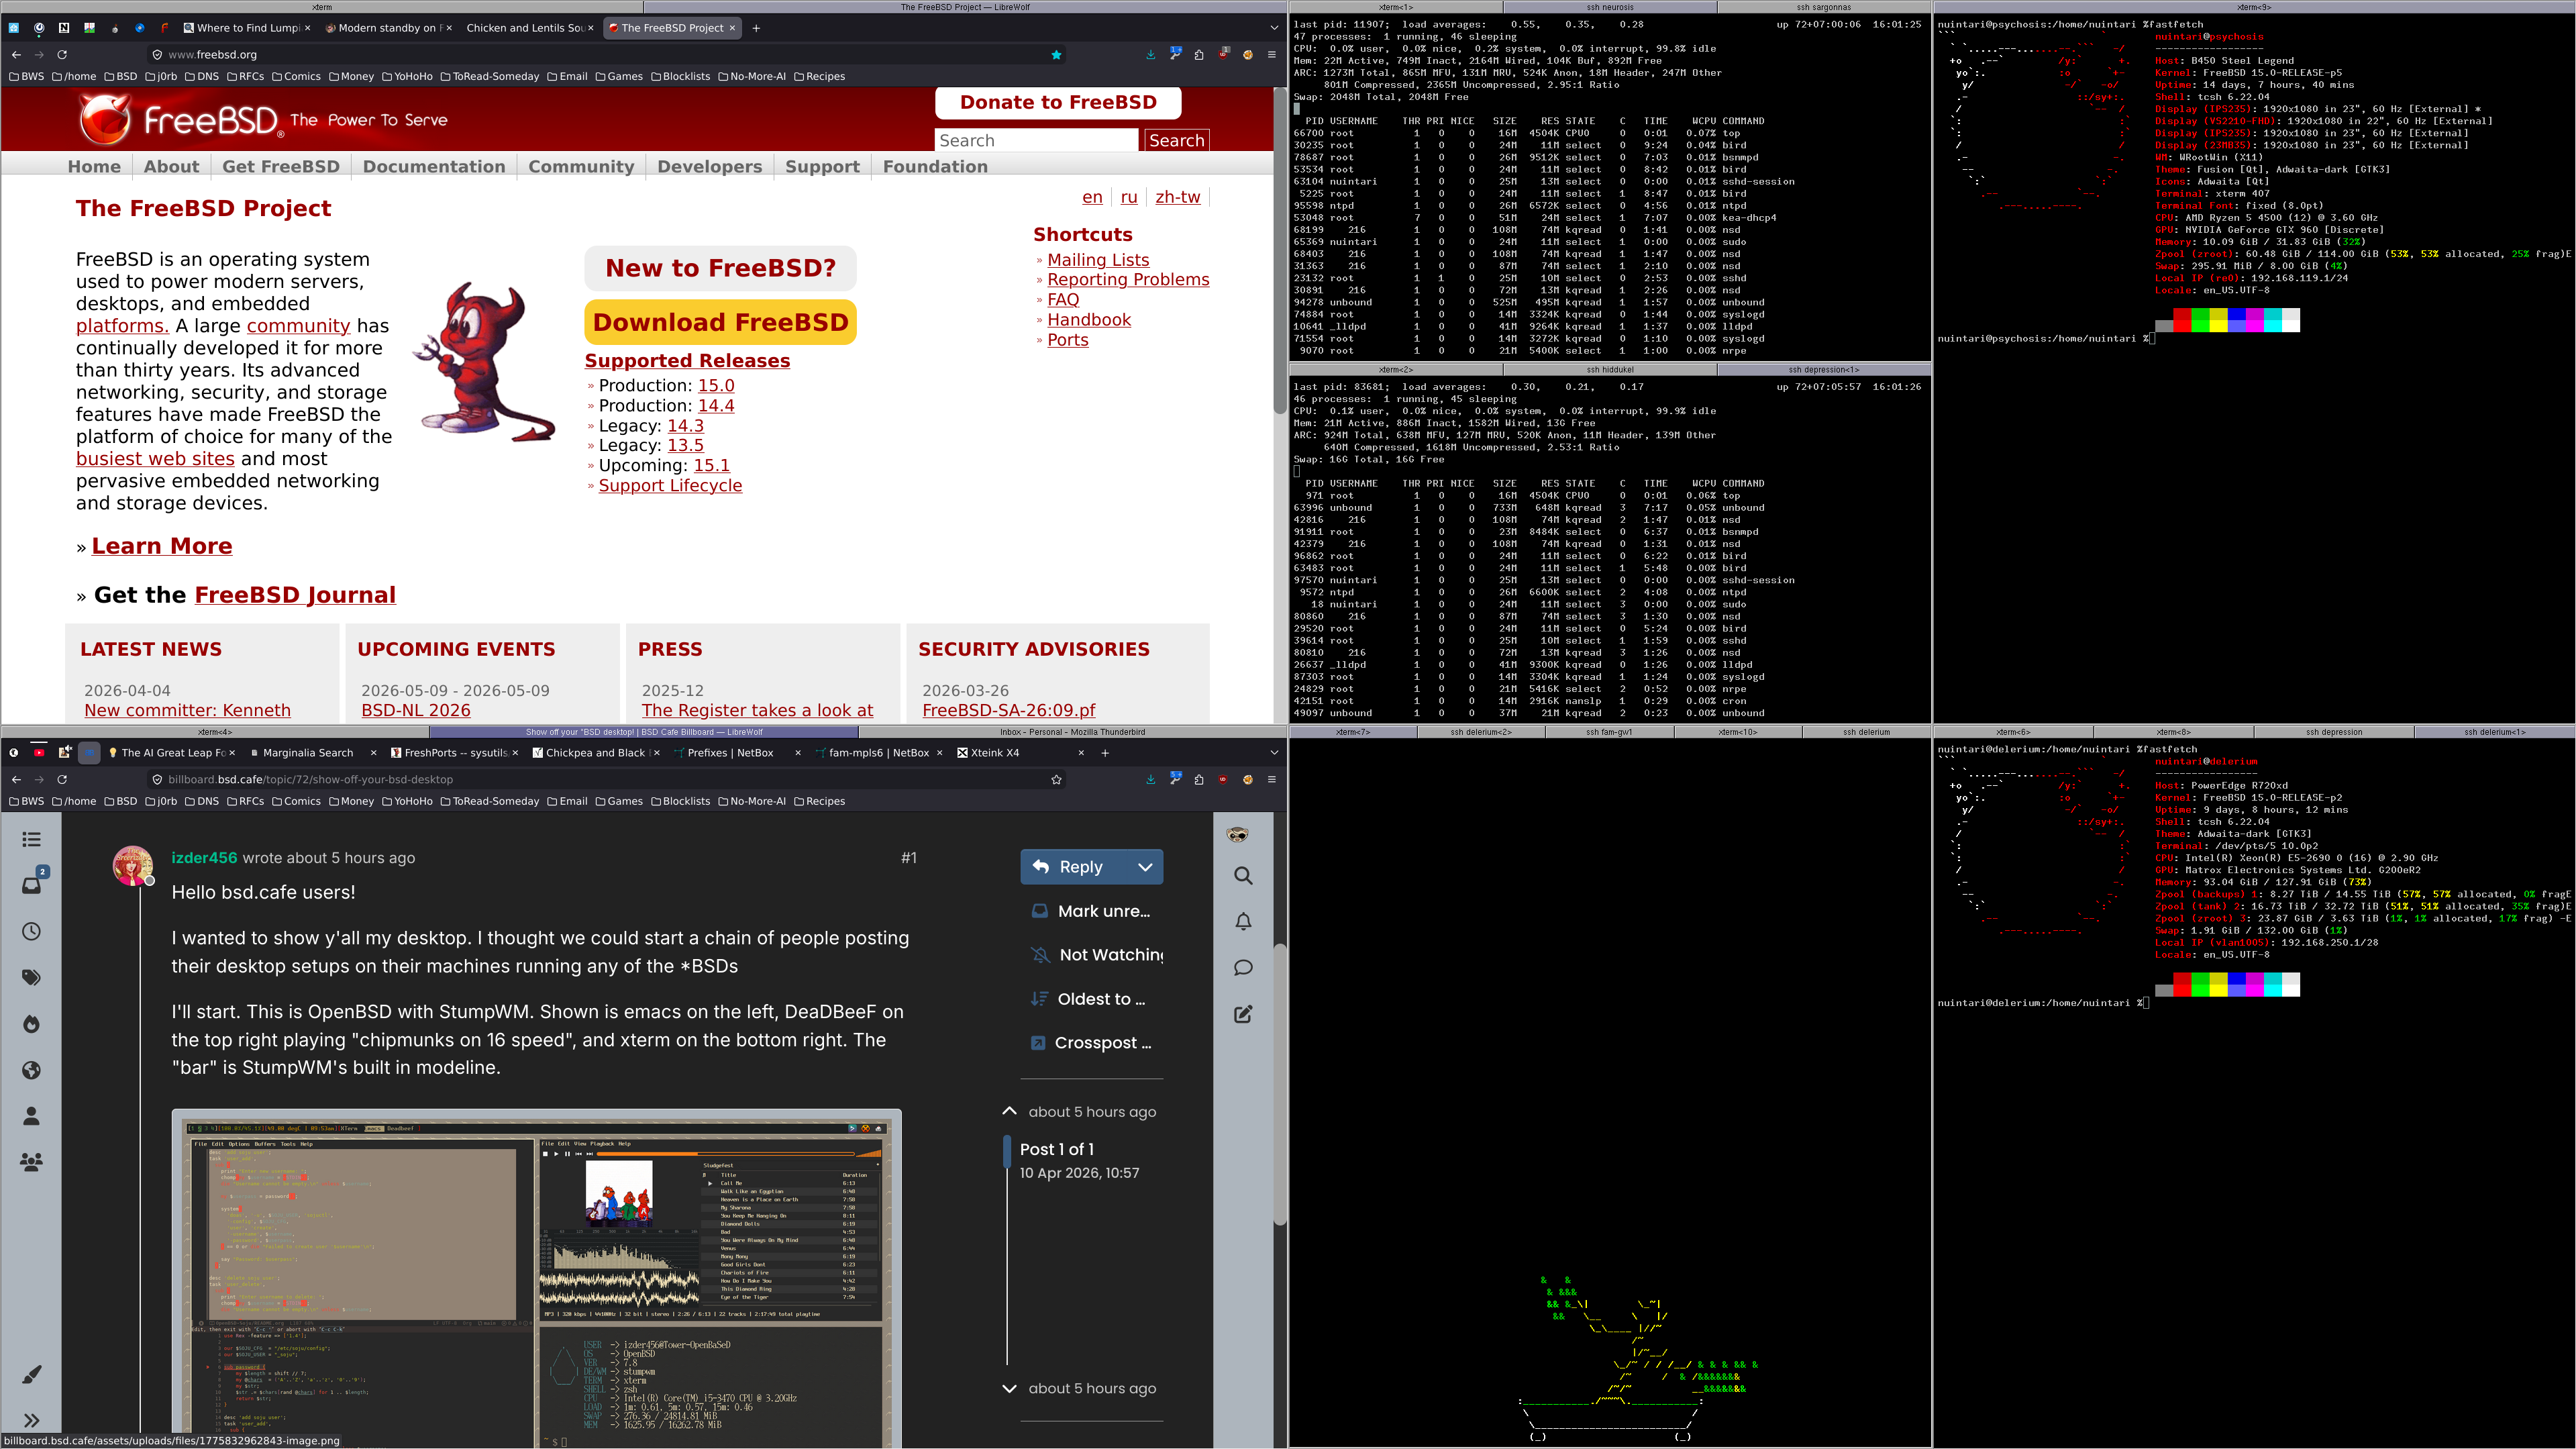This screenshot has width=2576, height=1449.
Task: Open the Handbook shortcut link
Action: point(1089,320)
